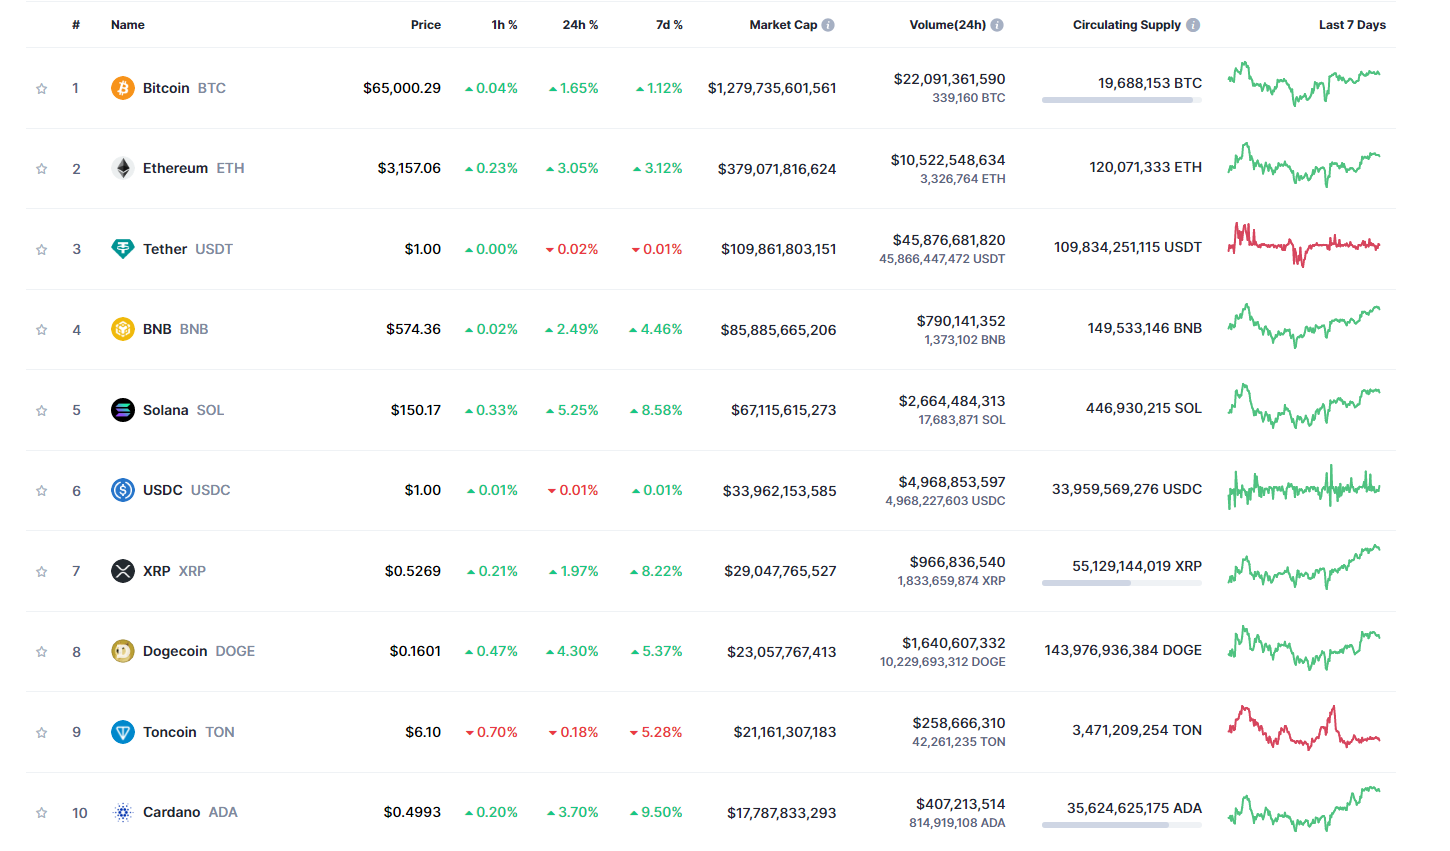Click the Dogecoin logo icon

click(123, 651)
